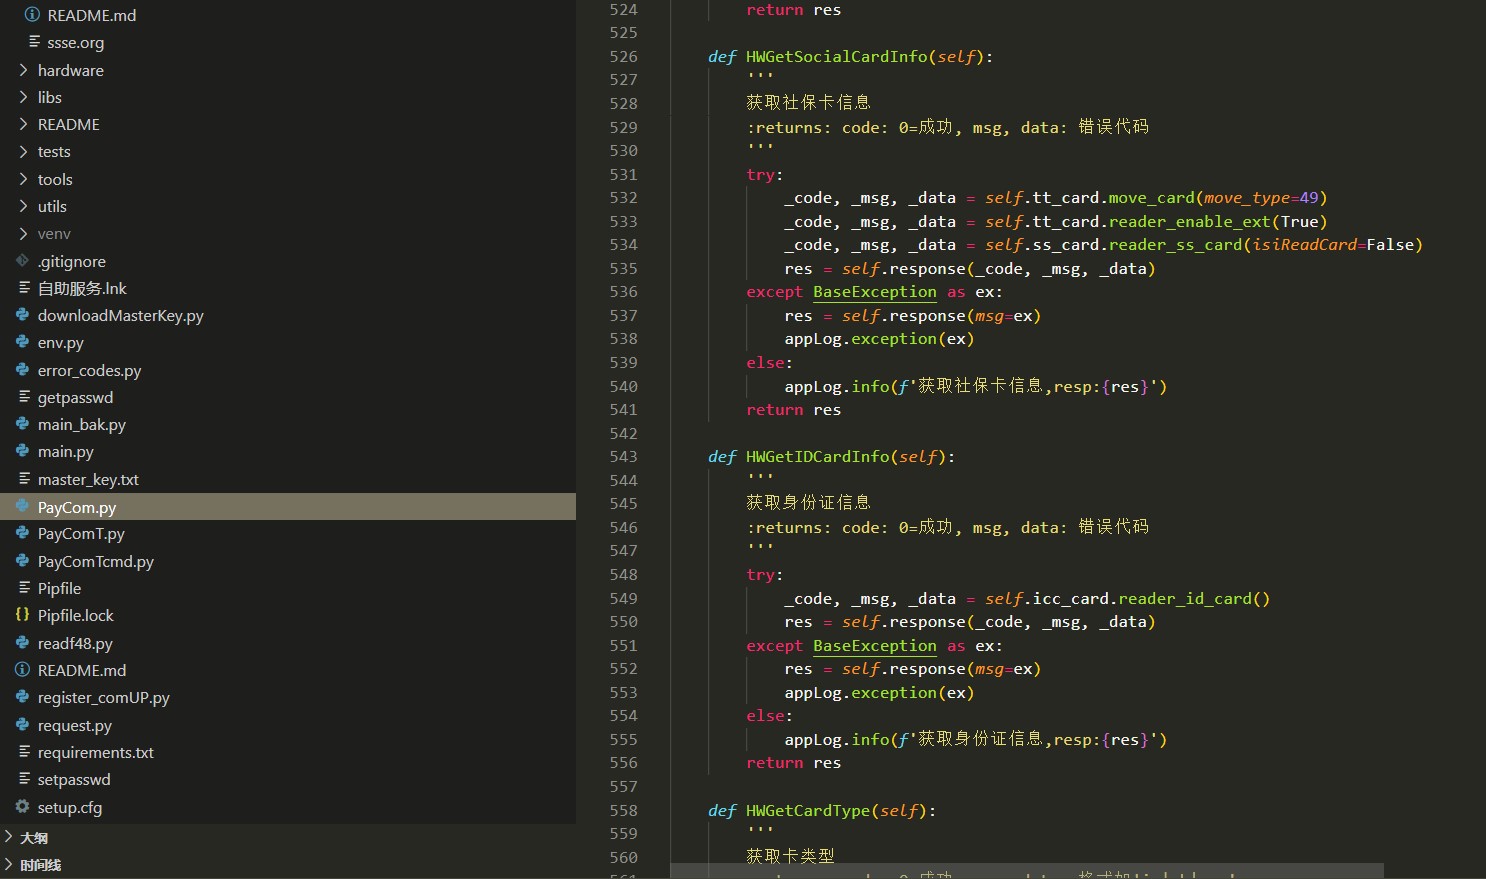The width and height of the screenshot is (1486, 879).
Task: Click the file icon beside 自助服务.lnk
Action: pyautogui.click(x=24, y=288)
